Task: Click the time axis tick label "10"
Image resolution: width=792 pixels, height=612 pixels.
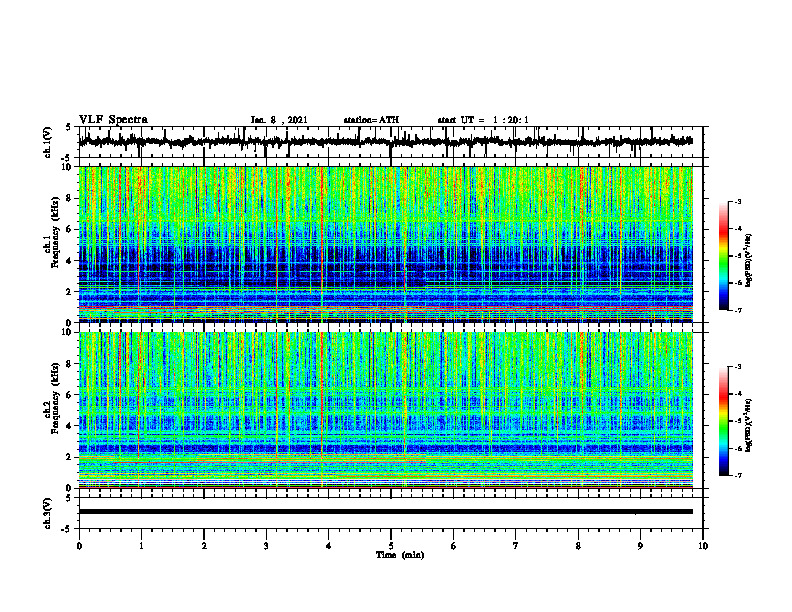Action: pyautogui.click(x=703, y=546)
